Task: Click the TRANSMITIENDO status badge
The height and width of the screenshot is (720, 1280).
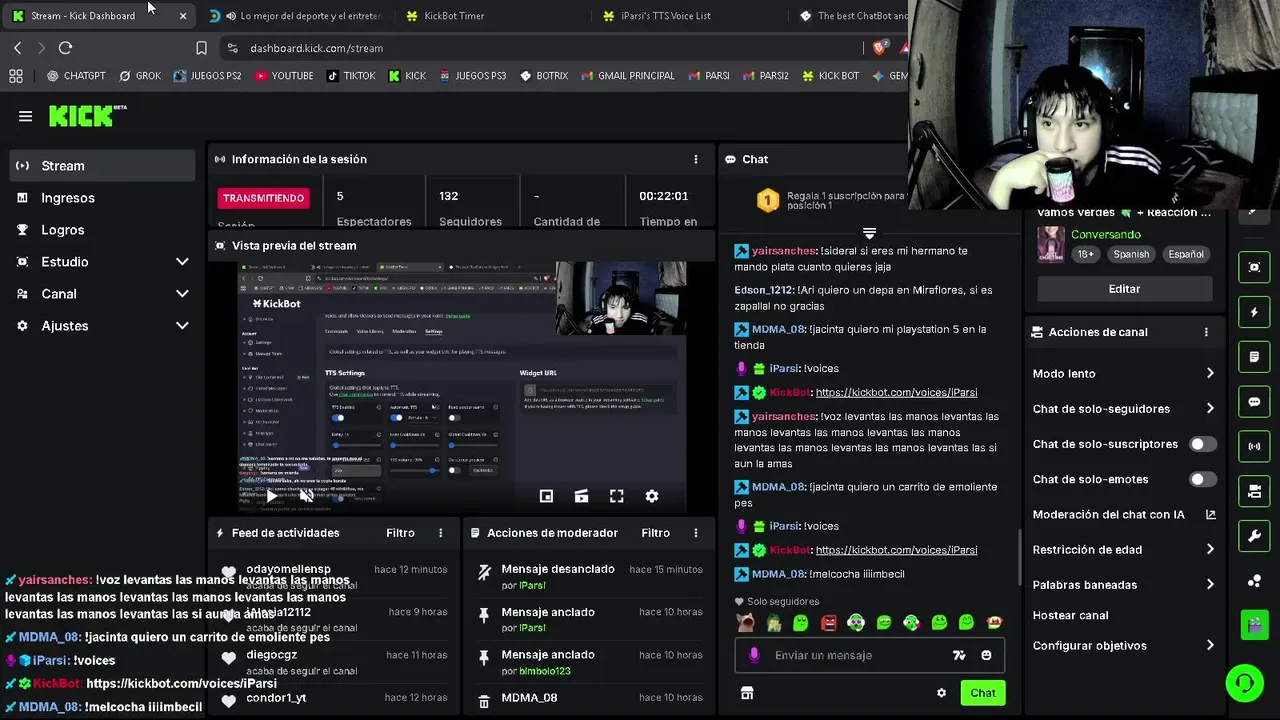Action: pyautogui.click(x=264, y=198)
